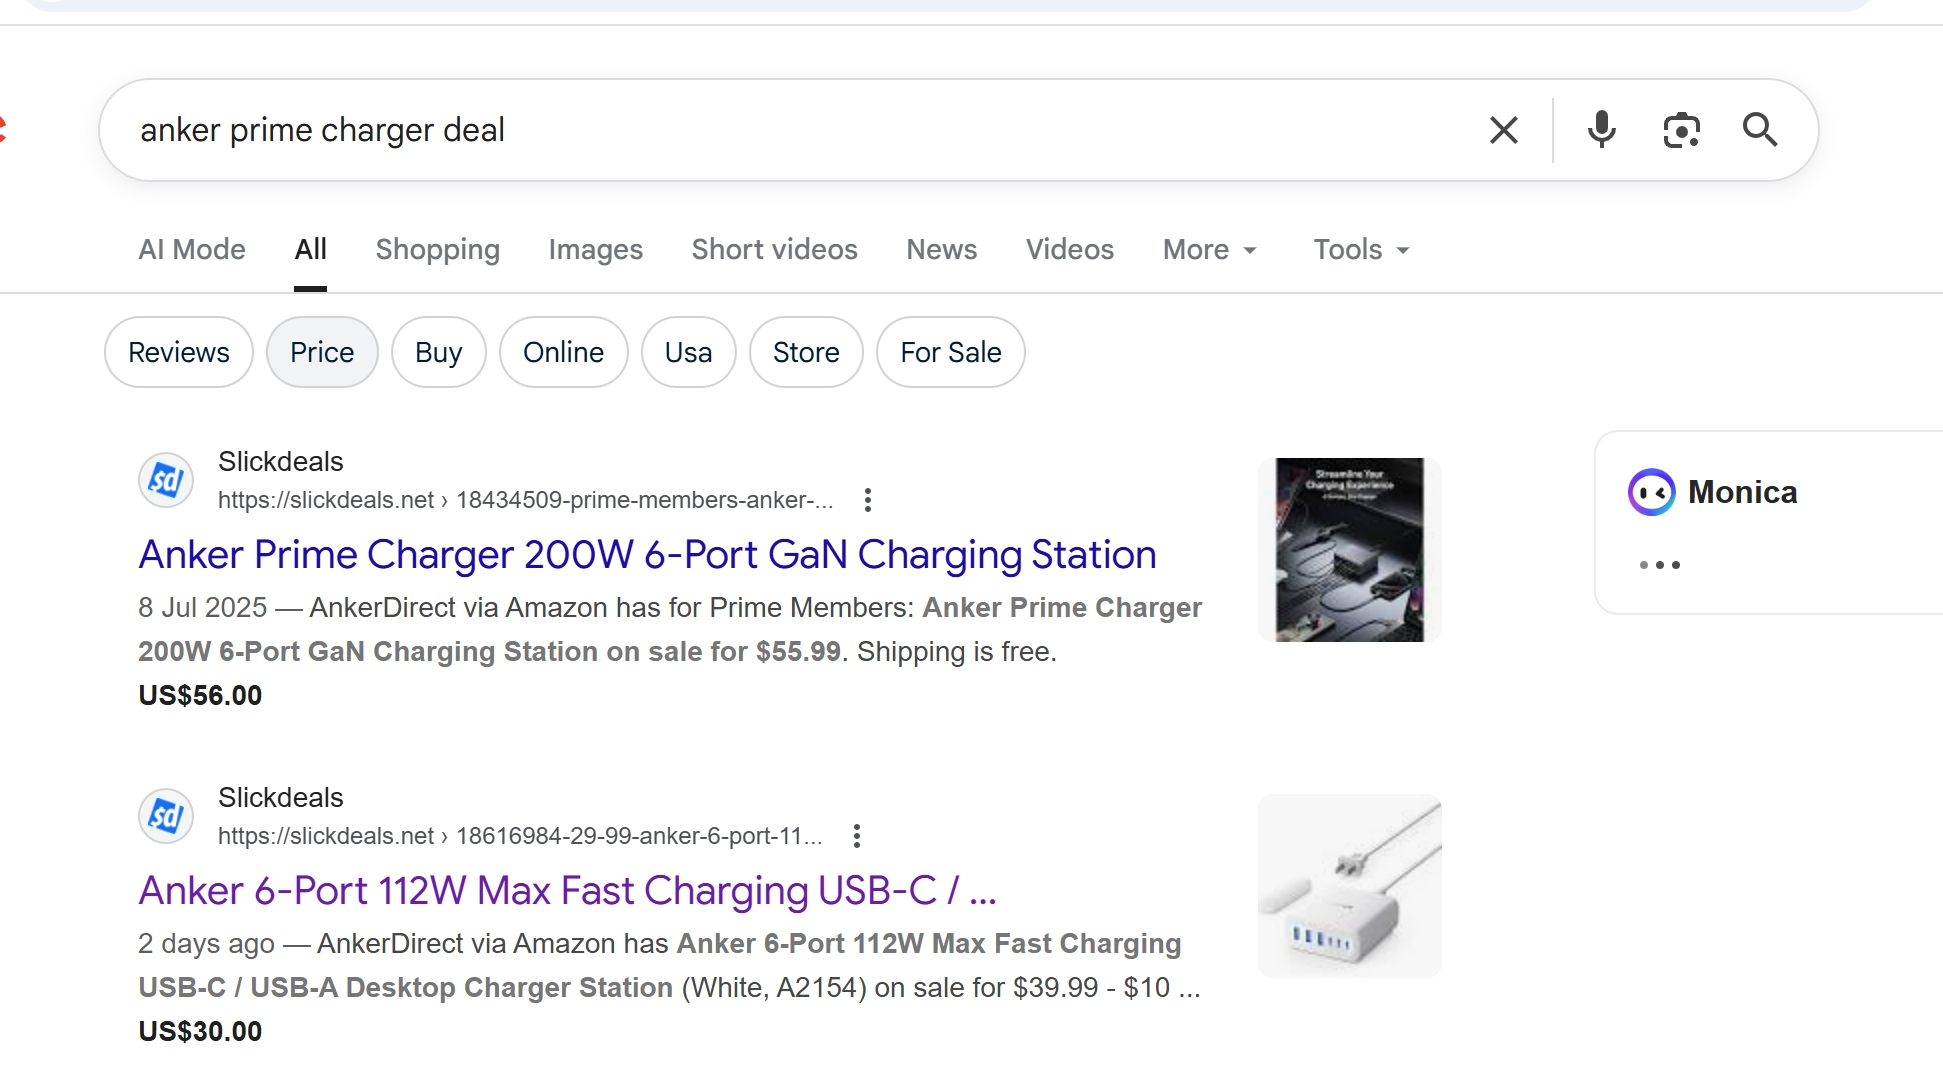
Task: Toggle the For Sale filter chip
Action: tap(951, 352)
